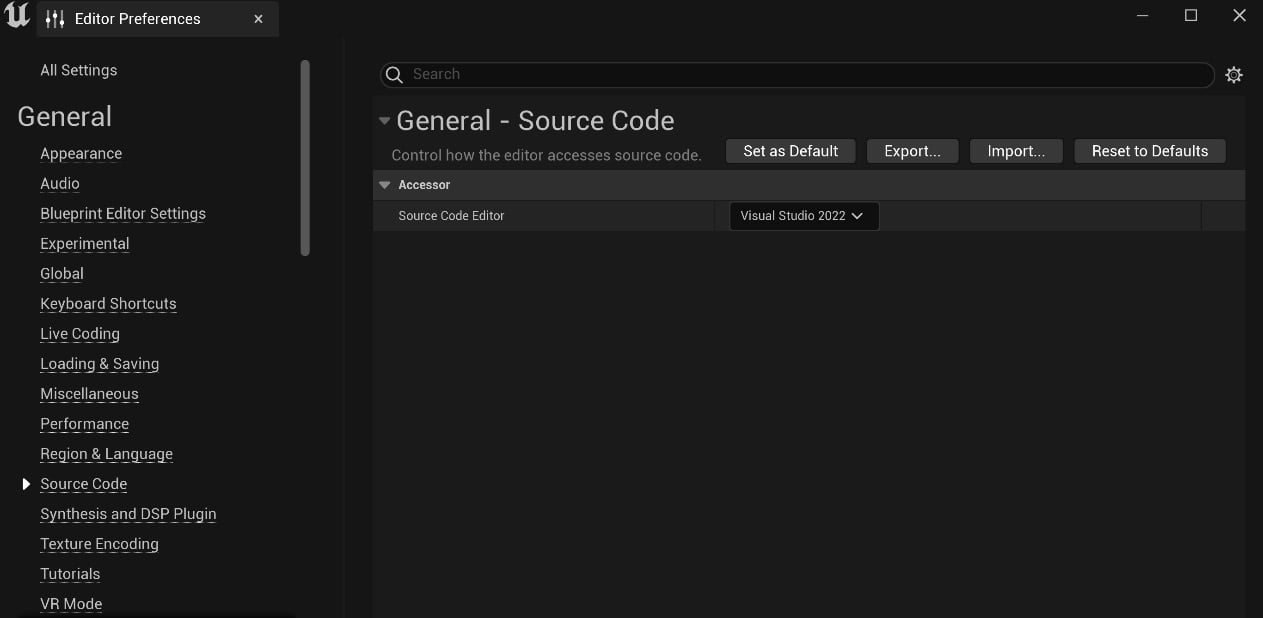Click the Import... button
1263x618 pixels.
click(x=1016, y=151)
